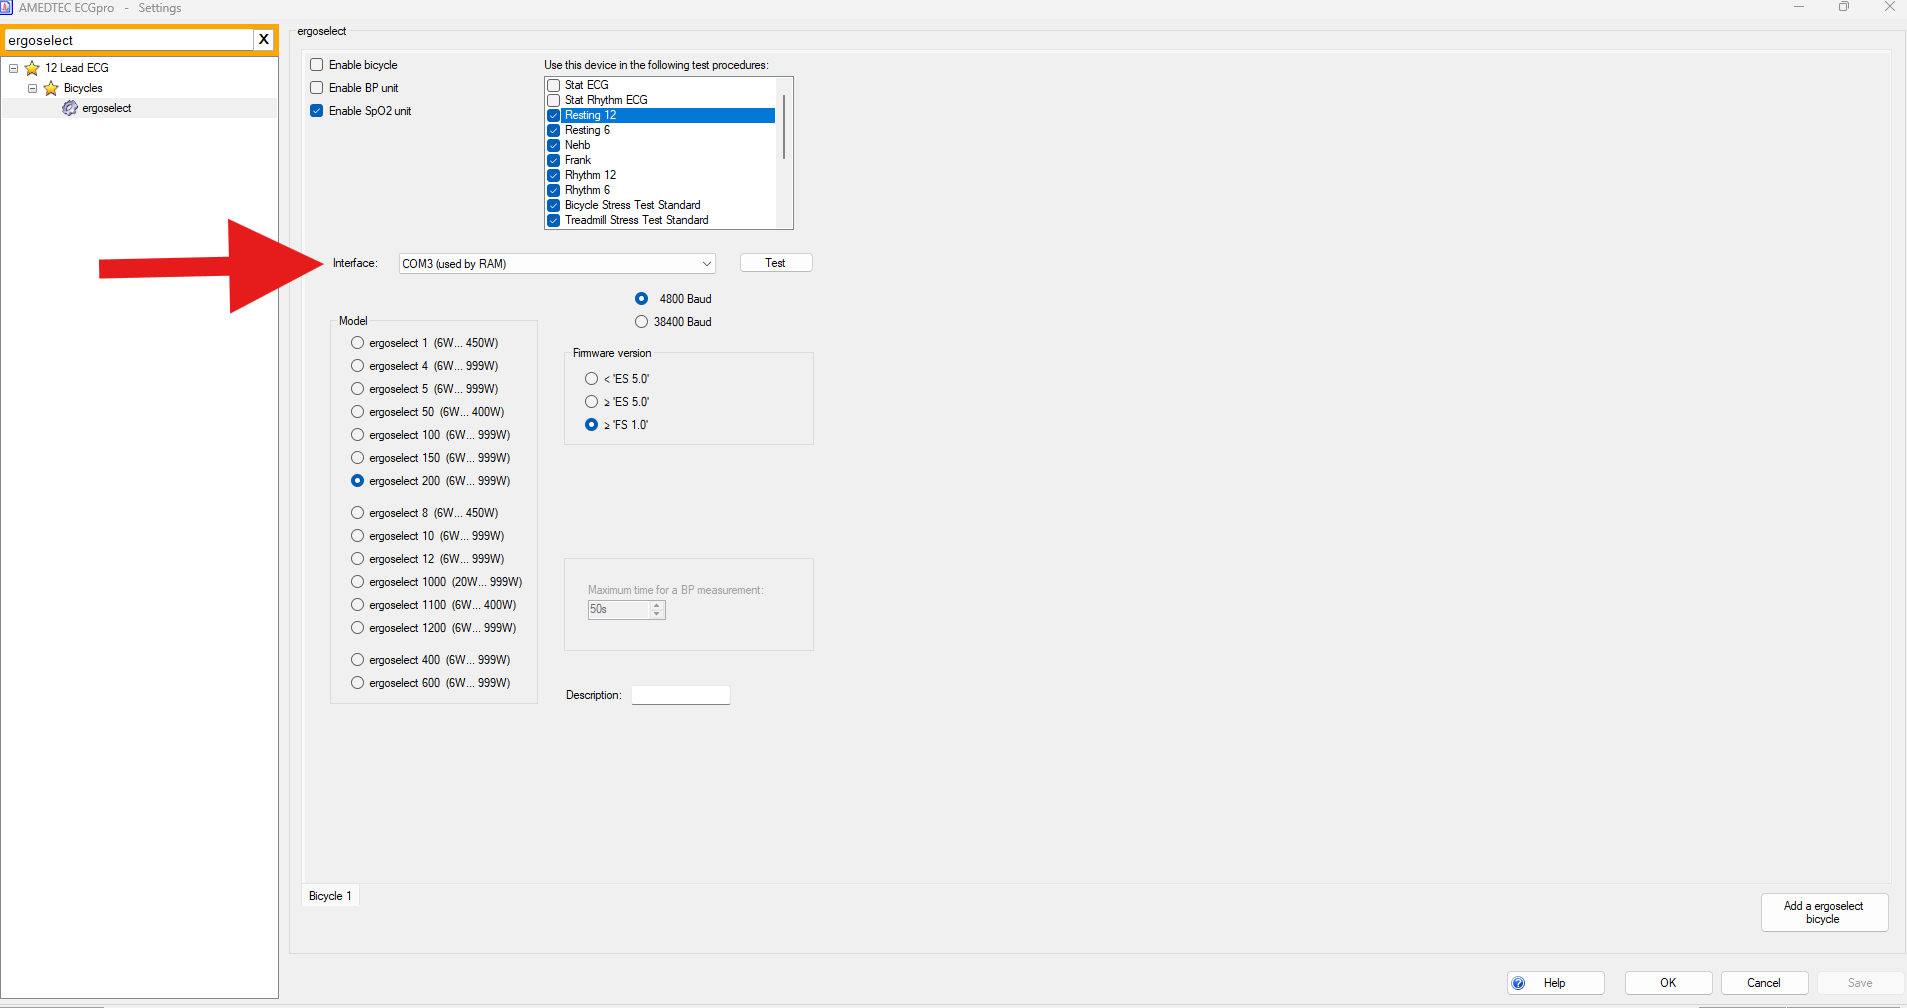1907x1008 pixels.
Task: Select model ergoselect 1 (6W...450W)
Action: tap(358, 343)
